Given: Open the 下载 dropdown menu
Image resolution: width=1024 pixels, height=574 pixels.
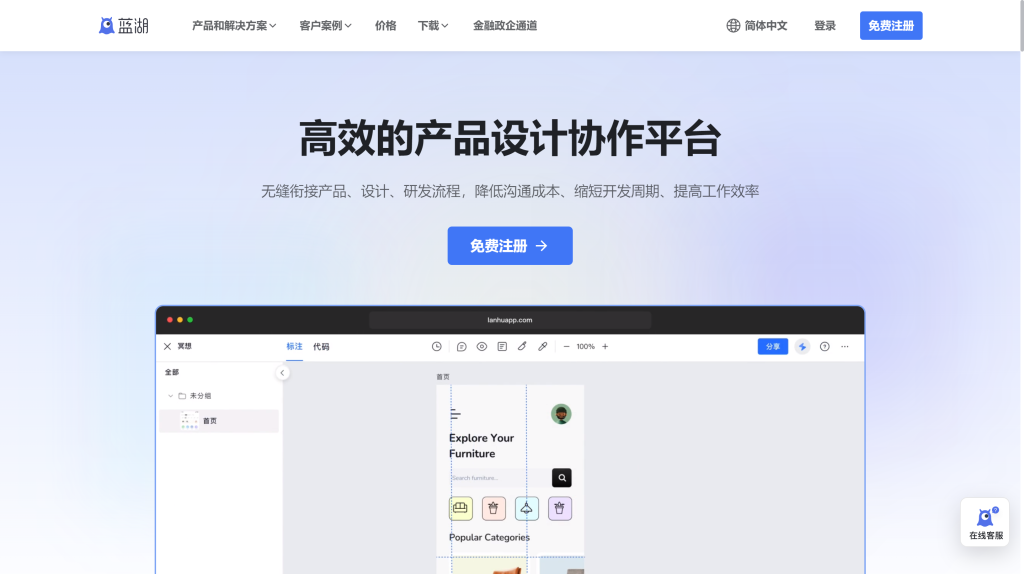Looking at the screenshot, I should pos(432,26).
